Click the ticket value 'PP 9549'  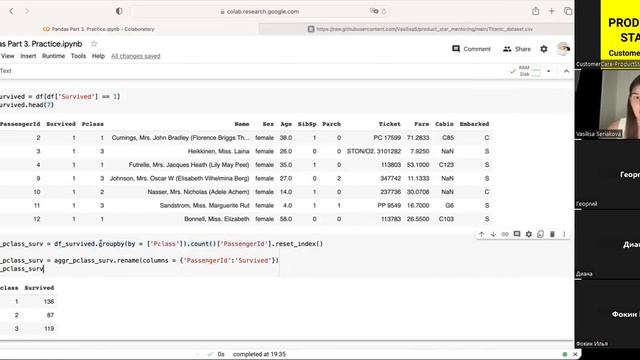[x=389, y=206]
